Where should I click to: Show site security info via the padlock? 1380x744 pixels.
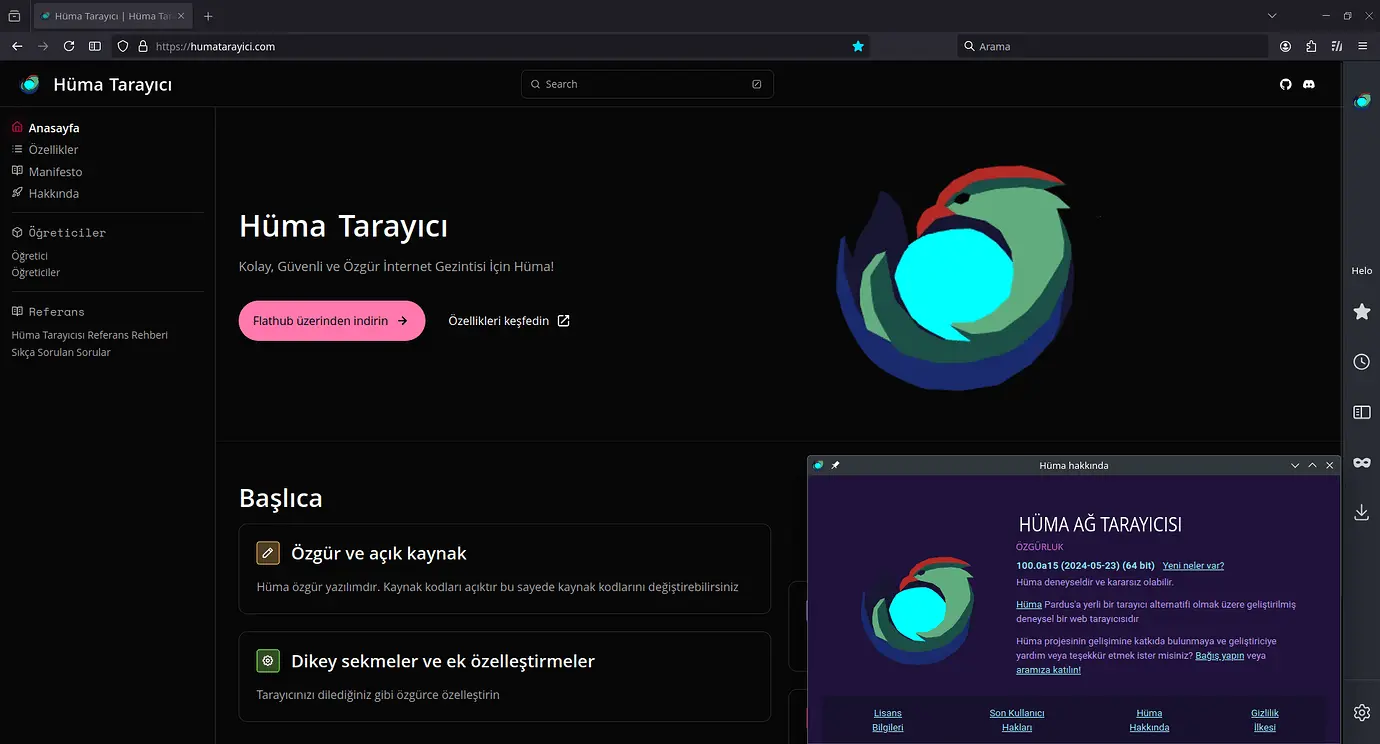(x=143, y=46)
